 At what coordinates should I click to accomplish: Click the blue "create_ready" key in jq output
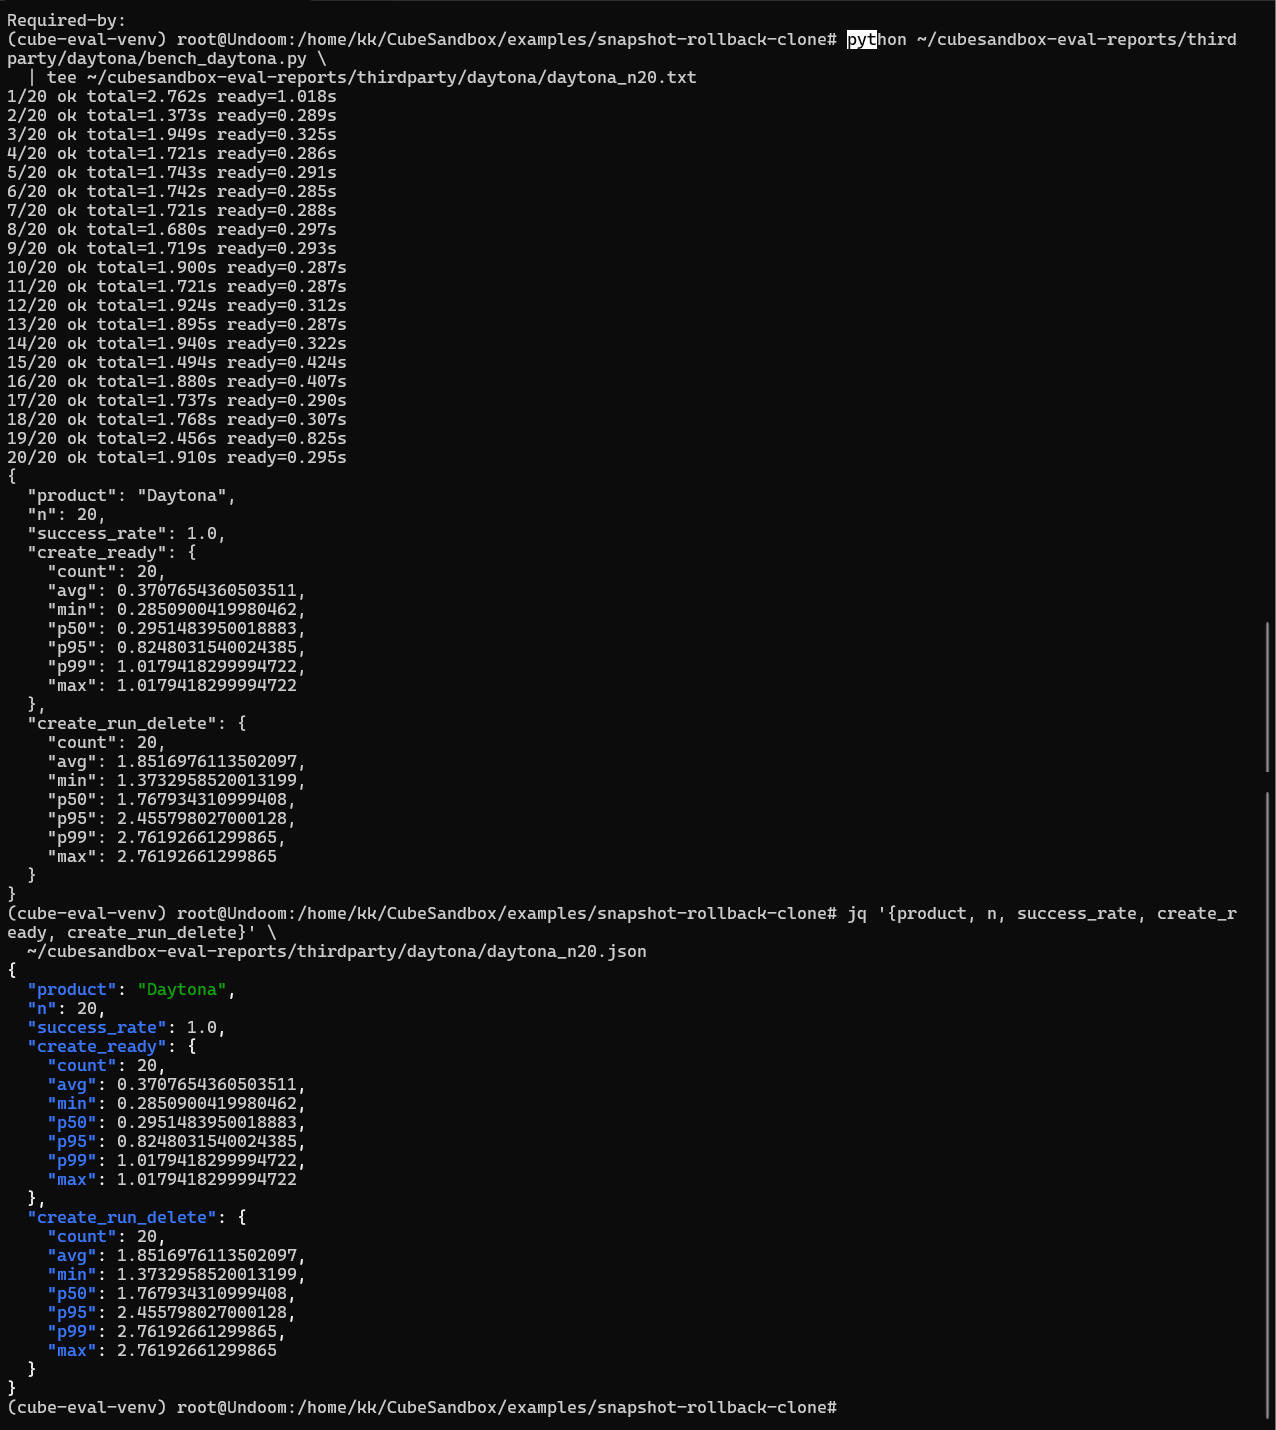(x=97, y=1046)
